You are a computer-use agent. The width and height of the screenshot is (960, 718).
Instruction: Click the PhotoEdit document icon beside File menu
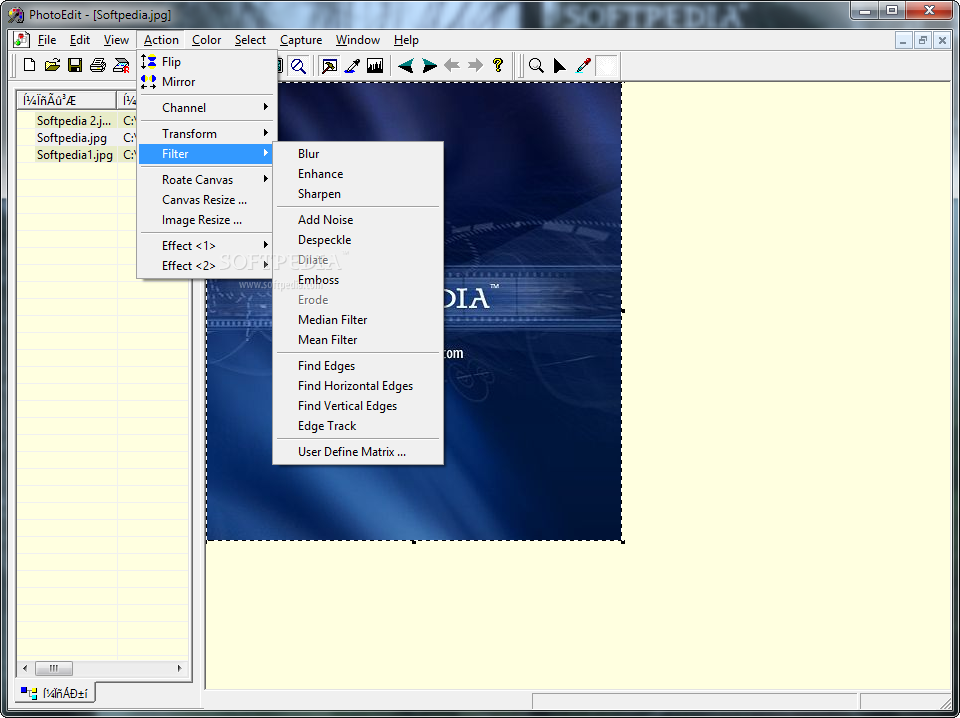pyautogui.click(x=22, y=40)
